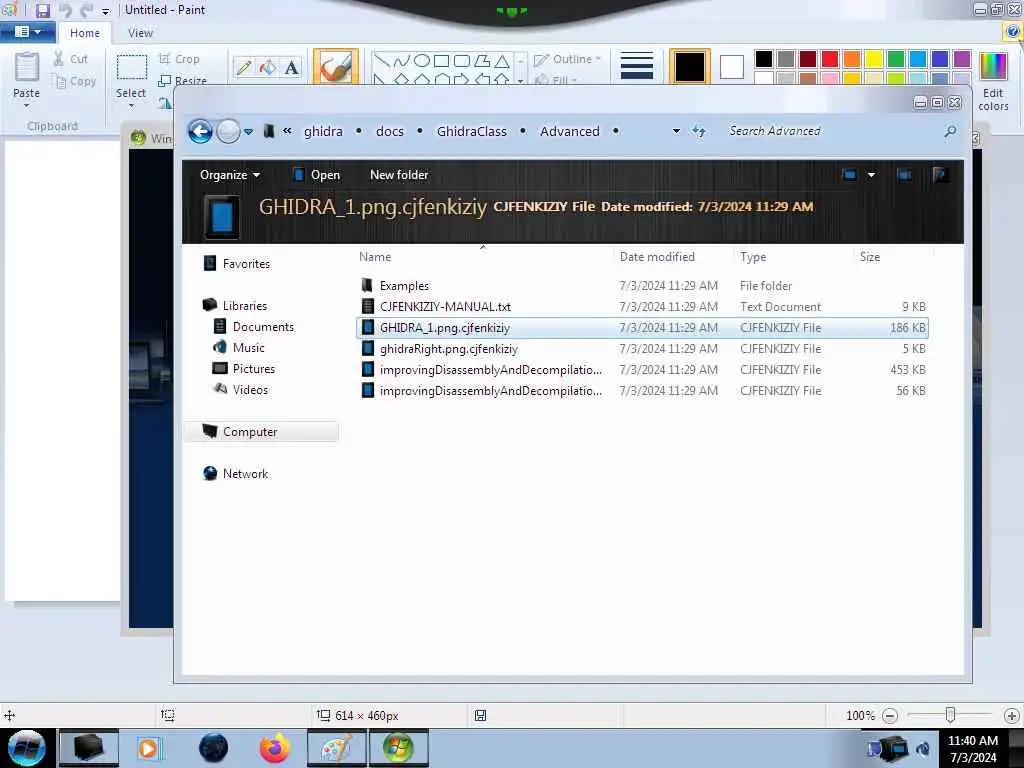Open recent pages dropdown beside Forward button

click(248, 132)
